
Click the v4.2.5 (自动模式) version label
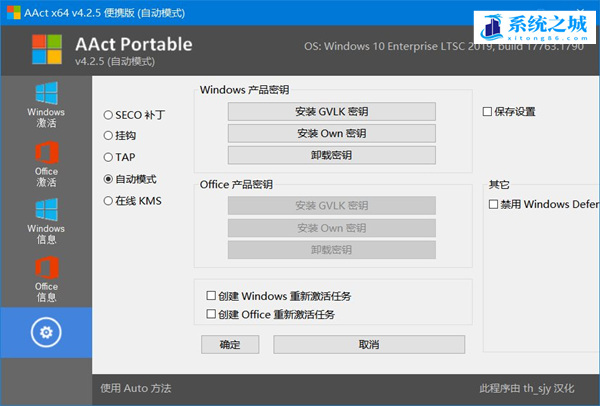115,61
